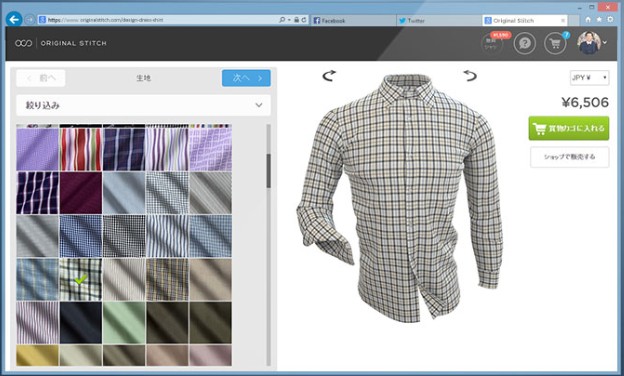Select the solid burgundy fabric swatch
The width and height of the screenshot is (624, 376).
pos(81,193)
